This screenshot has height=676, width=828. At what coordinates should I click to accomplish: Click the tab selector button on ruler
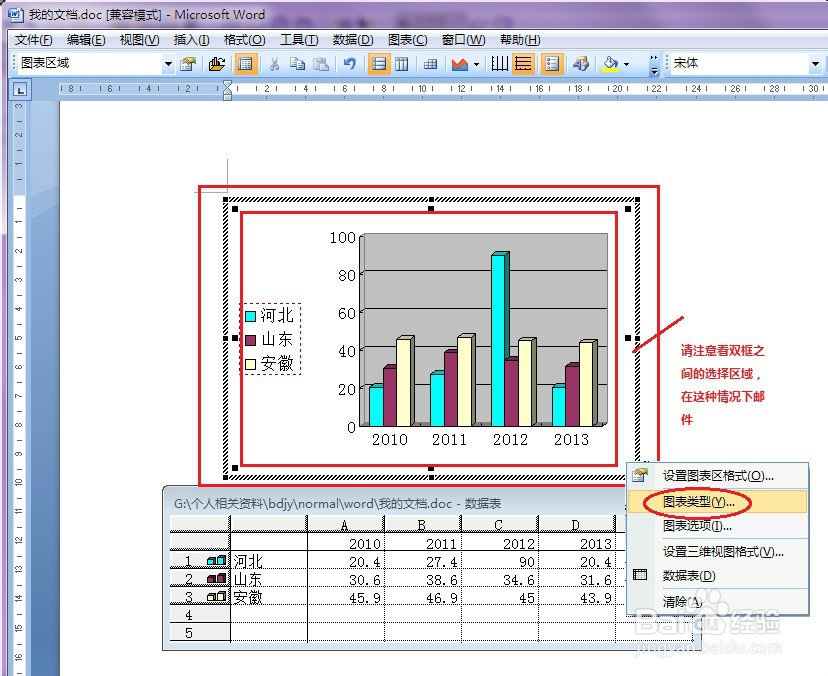click(21, 90)
